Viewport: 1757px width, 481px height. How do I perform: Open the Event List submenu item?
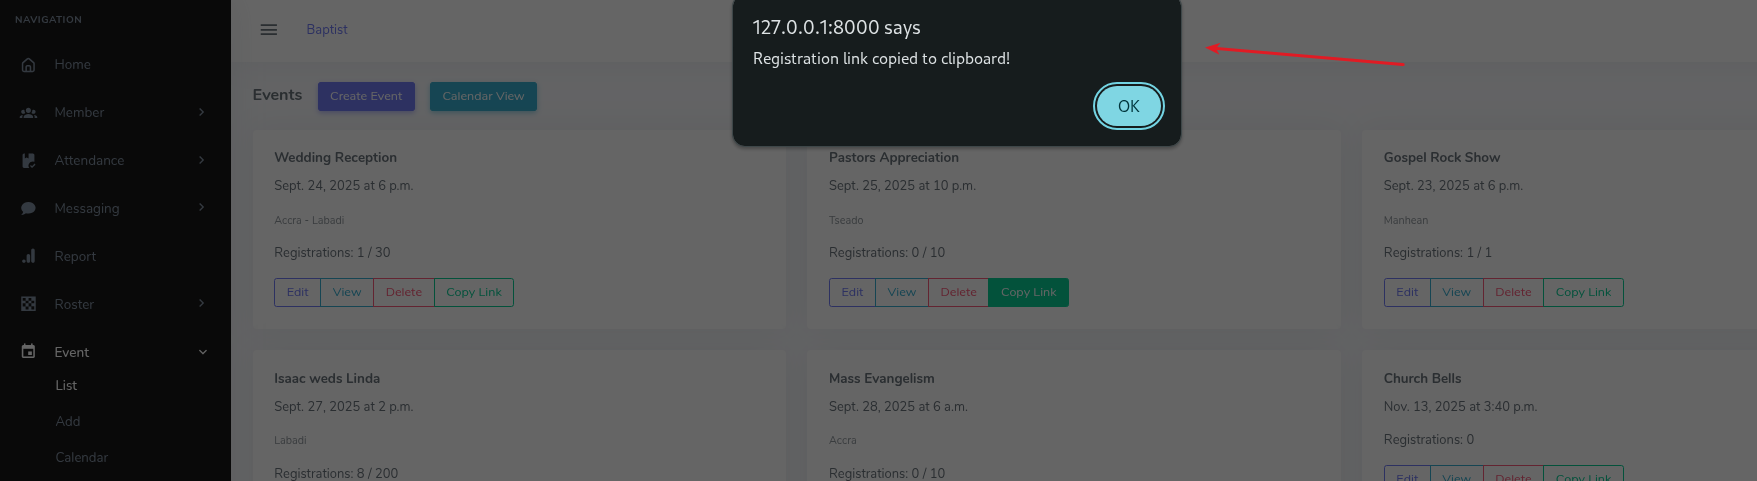click(66, 386)
